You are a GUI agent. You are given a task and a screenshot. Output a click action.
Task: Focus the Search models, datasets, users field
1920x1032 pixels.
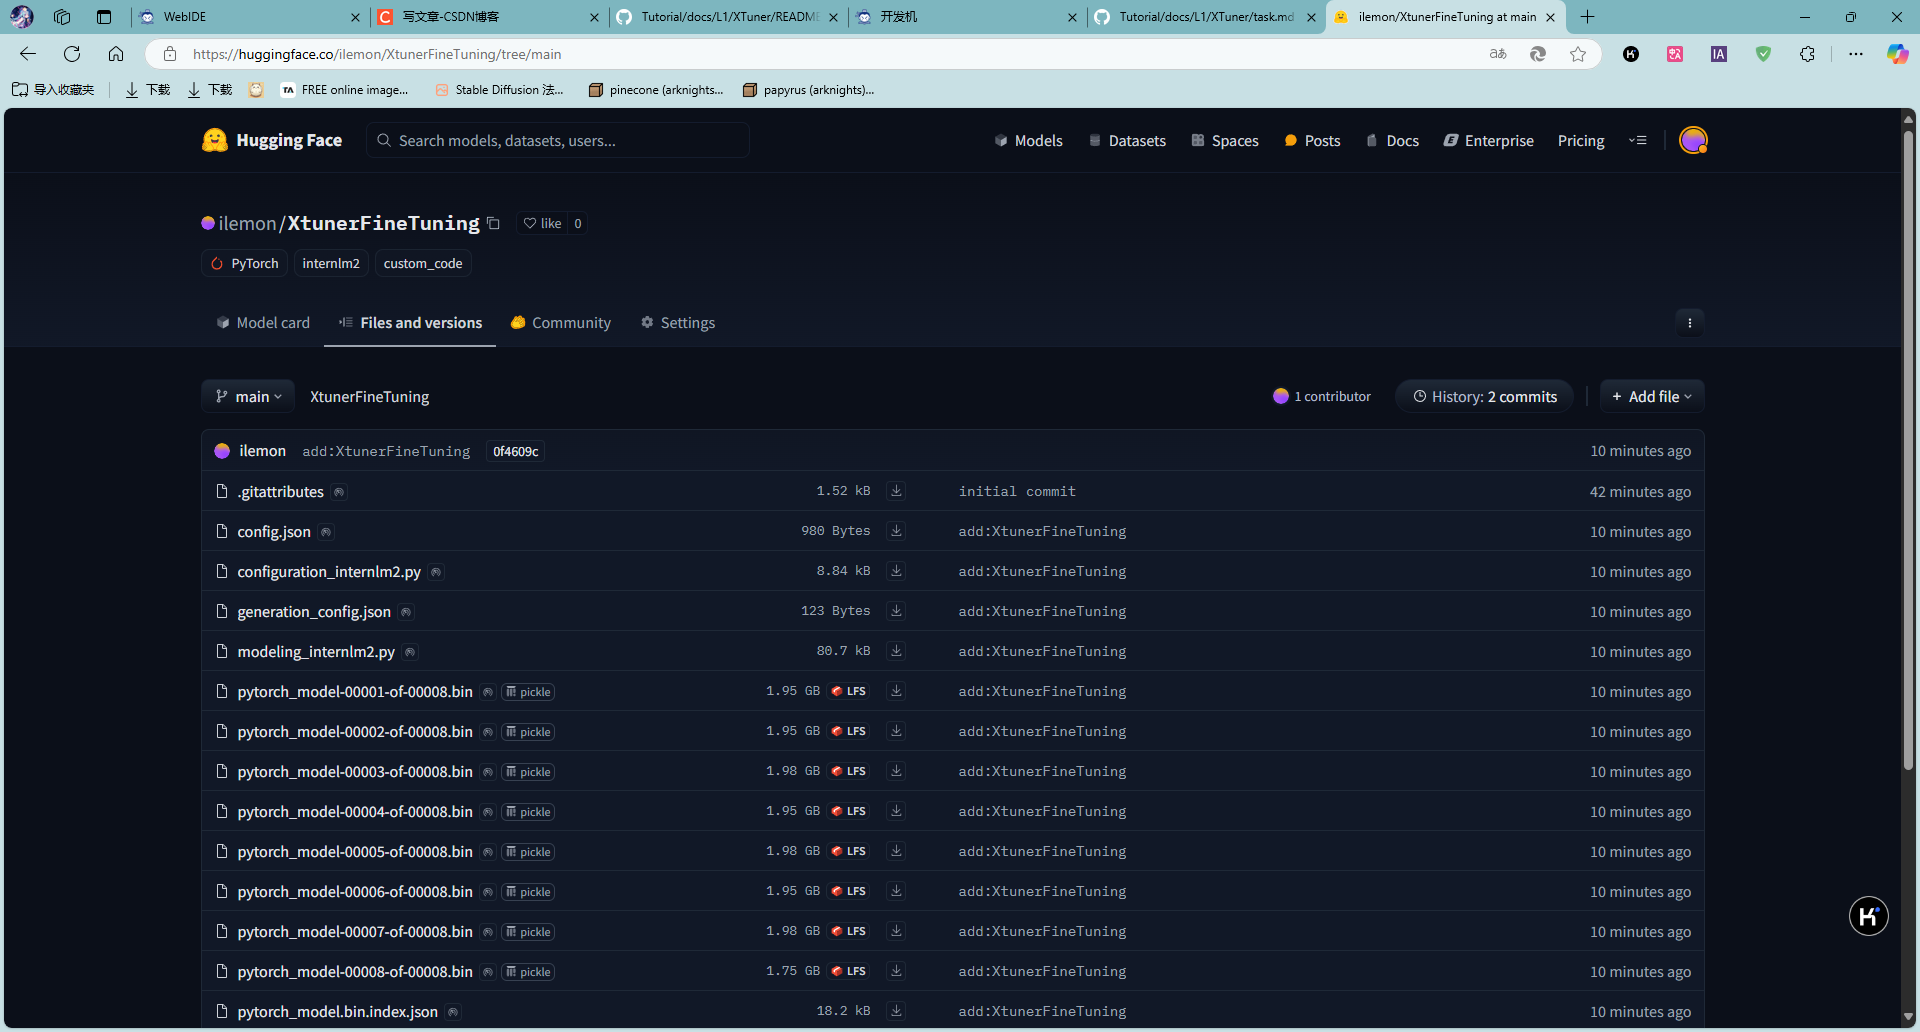click(558, 141)
